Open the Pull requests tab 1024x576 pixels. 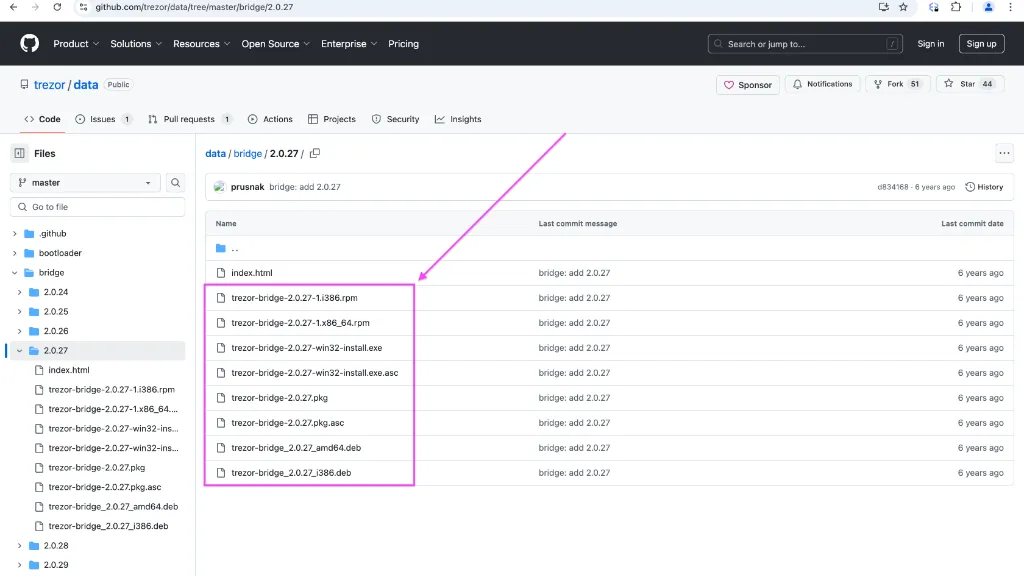point(189,120)
